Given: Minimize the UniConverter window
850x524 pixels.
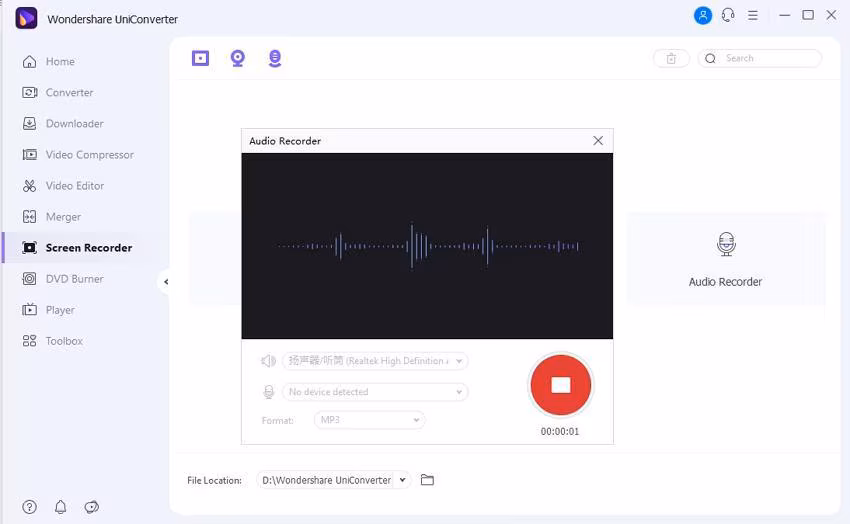Looking at the screenshot, I should [x=784, y=15].
